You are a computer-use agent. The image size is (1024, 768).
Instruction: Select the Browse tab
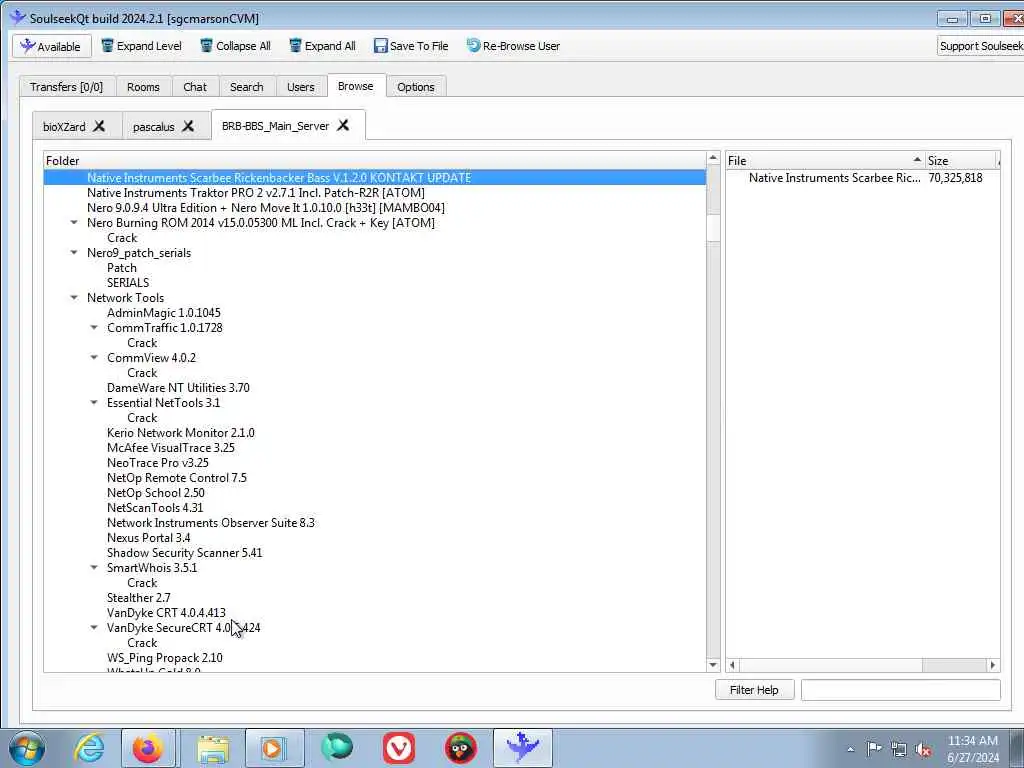pos(356,86)
